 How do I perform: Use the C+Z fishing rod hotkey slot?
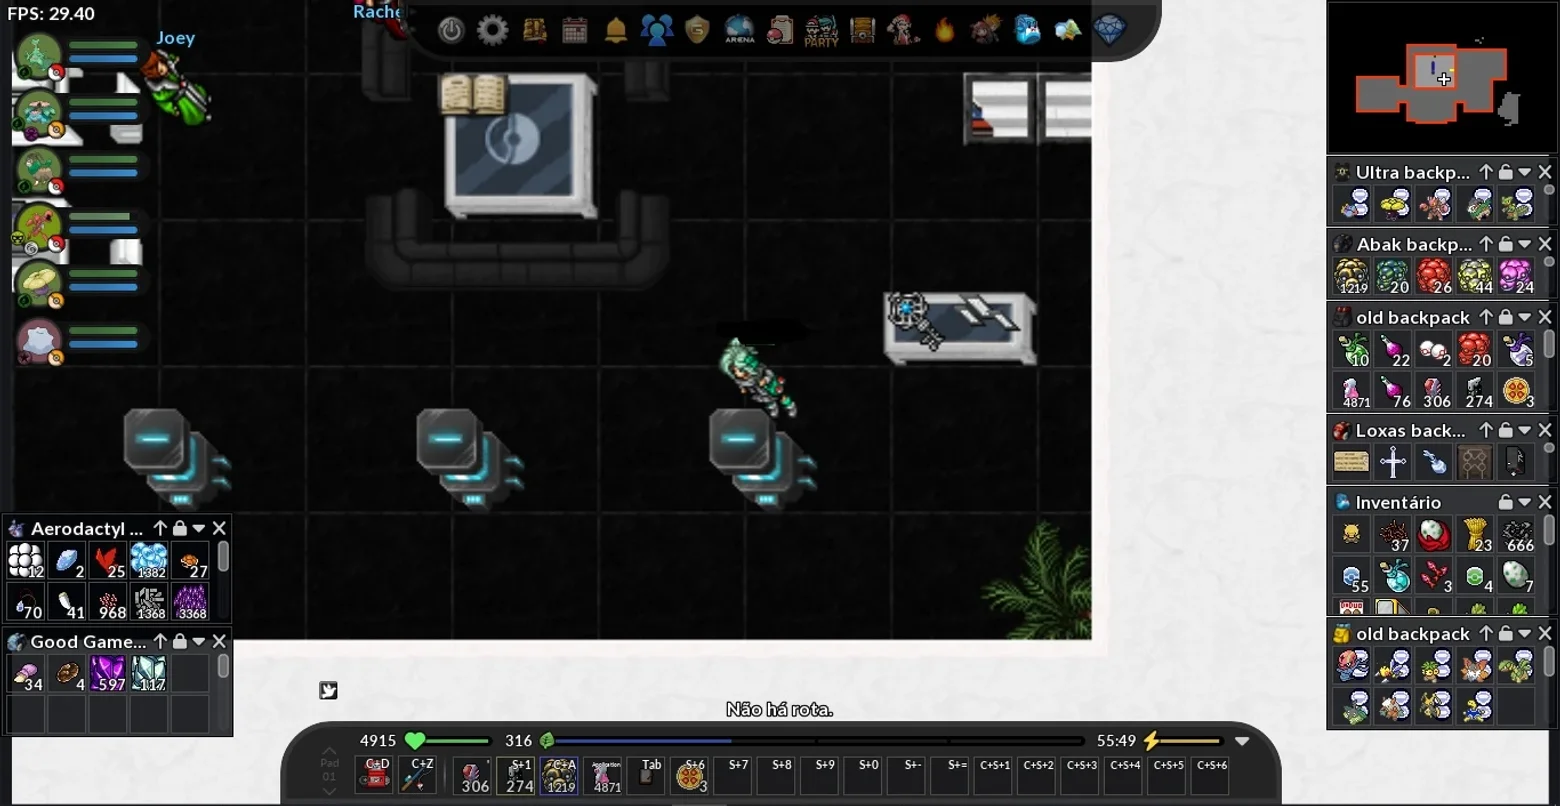tap(417, 775)
